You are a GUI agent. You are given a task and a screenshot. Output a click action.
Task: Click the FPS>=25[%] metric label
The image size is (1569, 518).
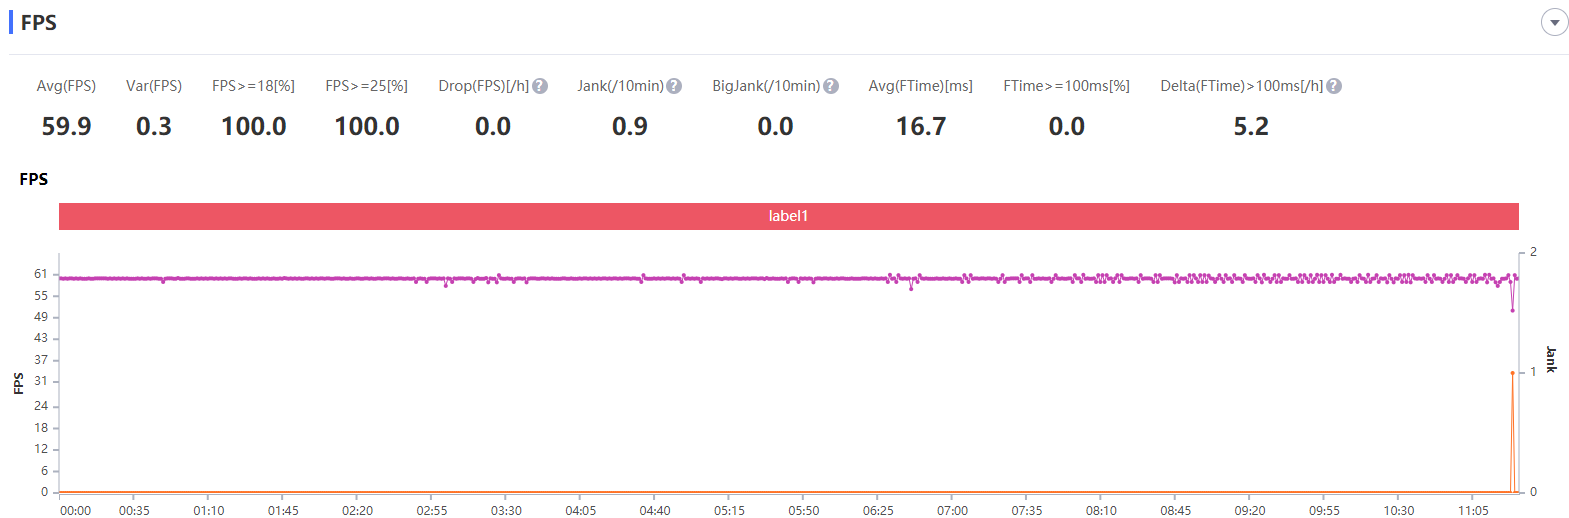coord(366,86)
